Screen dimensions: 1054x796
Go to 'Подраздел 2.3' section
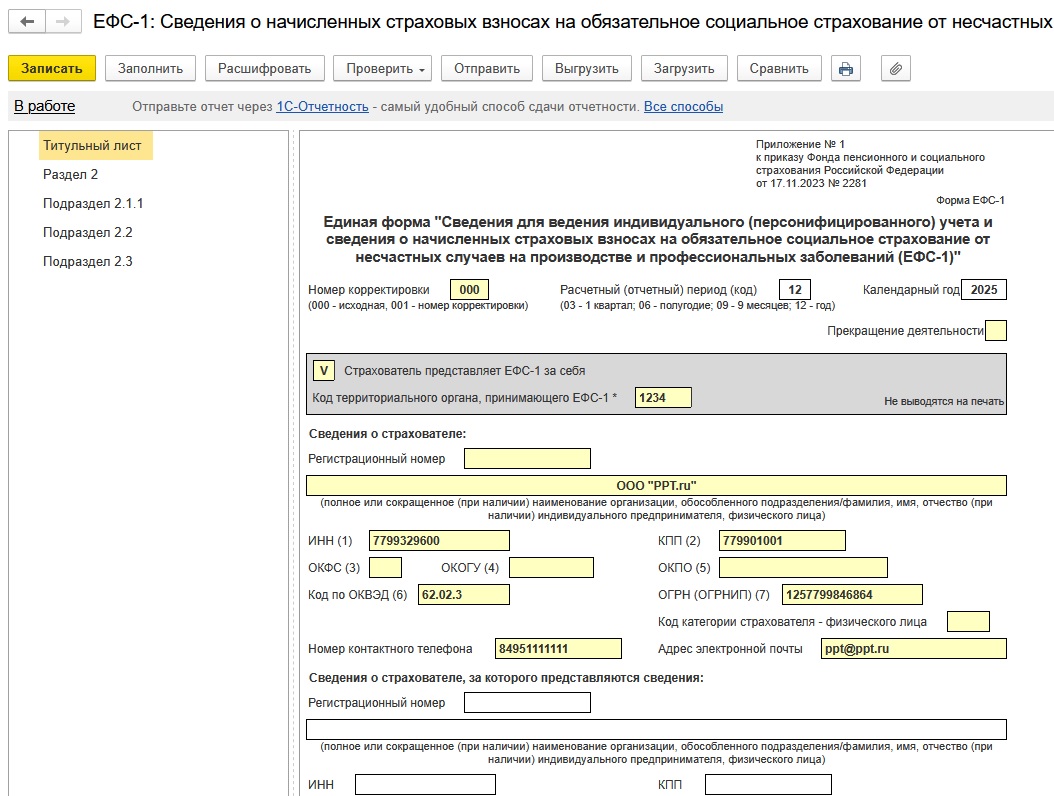pyautogui.click(x=87, y=261)
